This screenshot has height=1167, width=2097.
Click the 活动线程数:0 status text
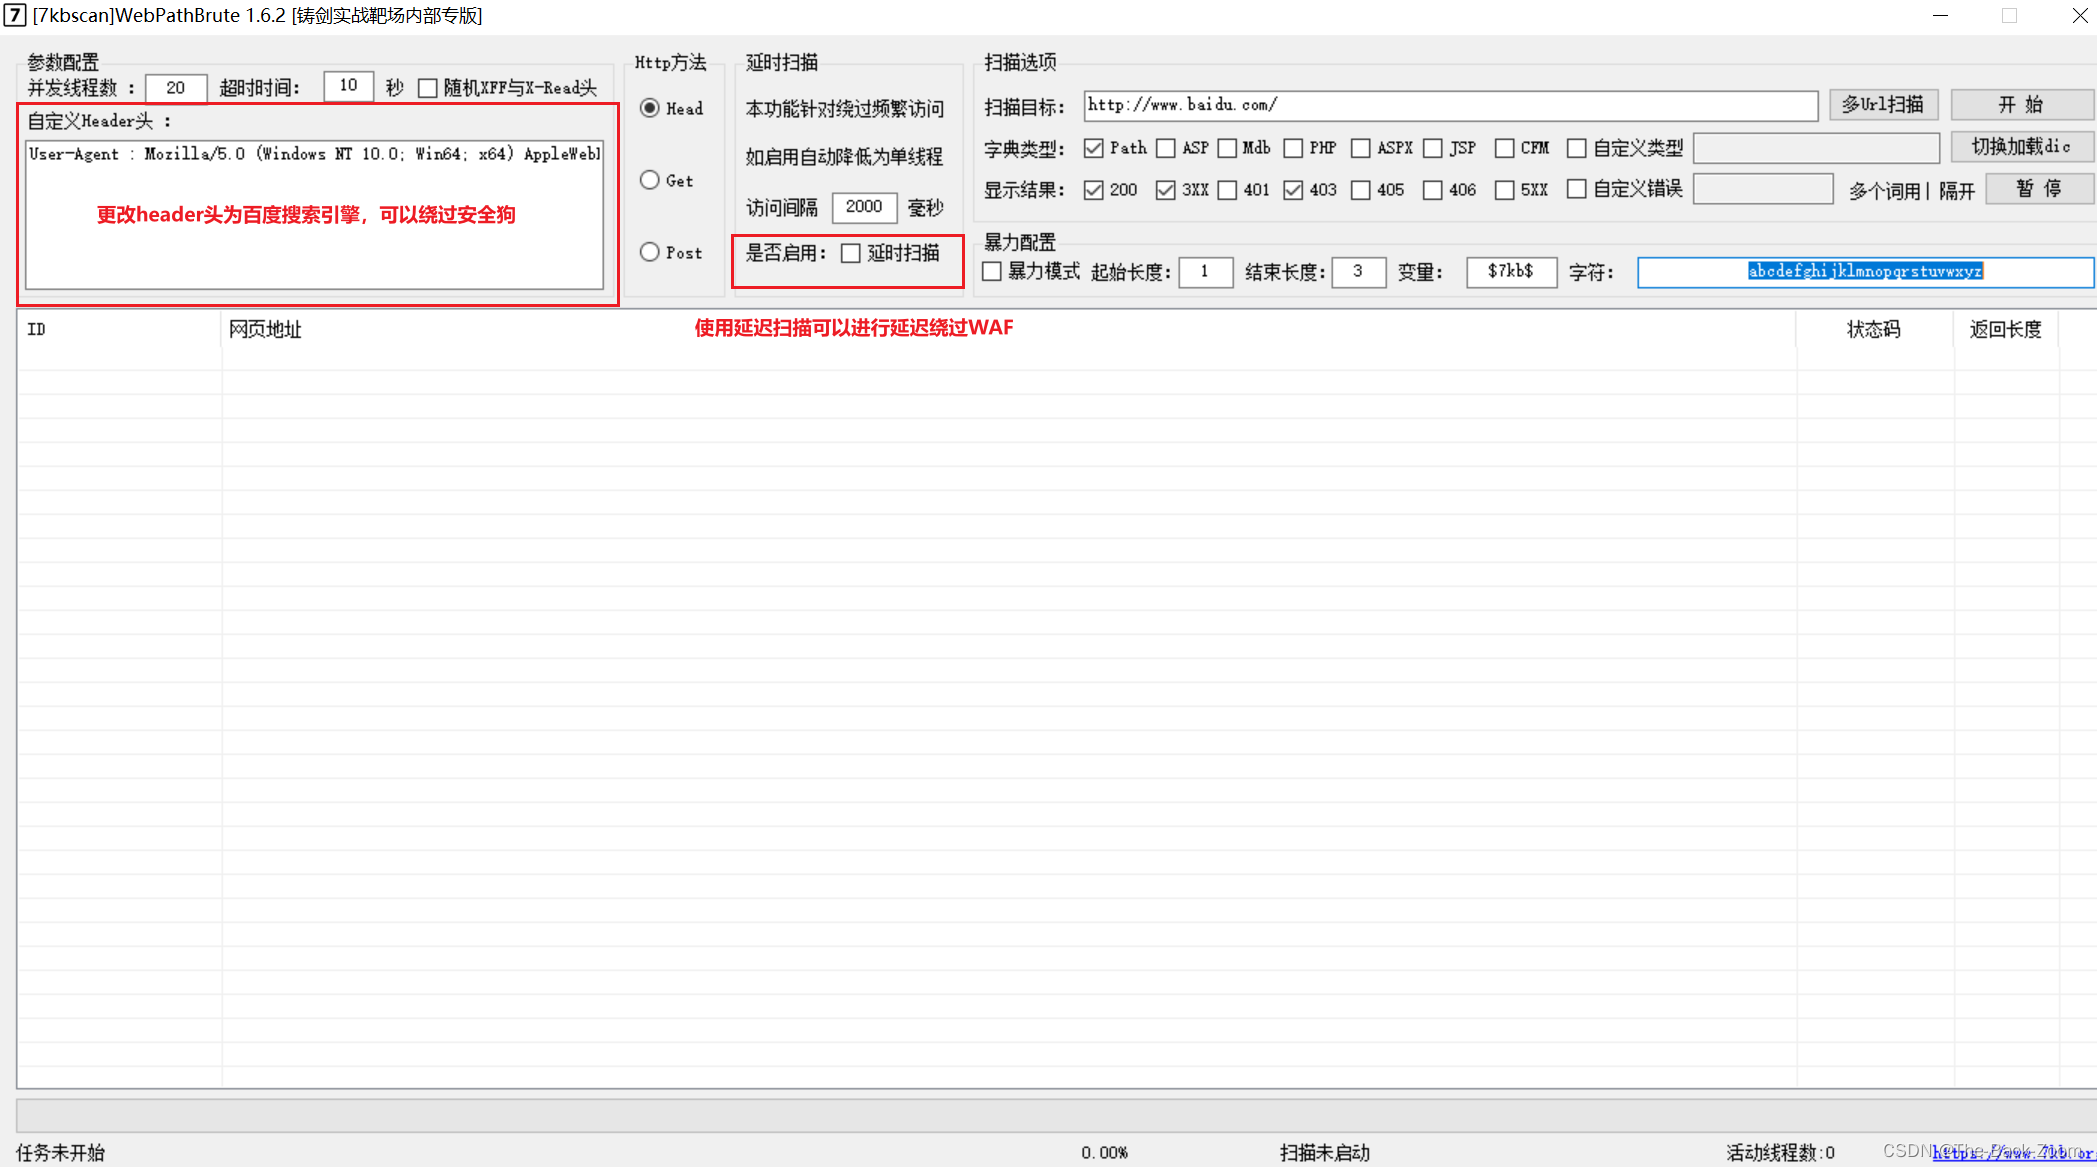pyautogui.click(x=1781, y=1152)
